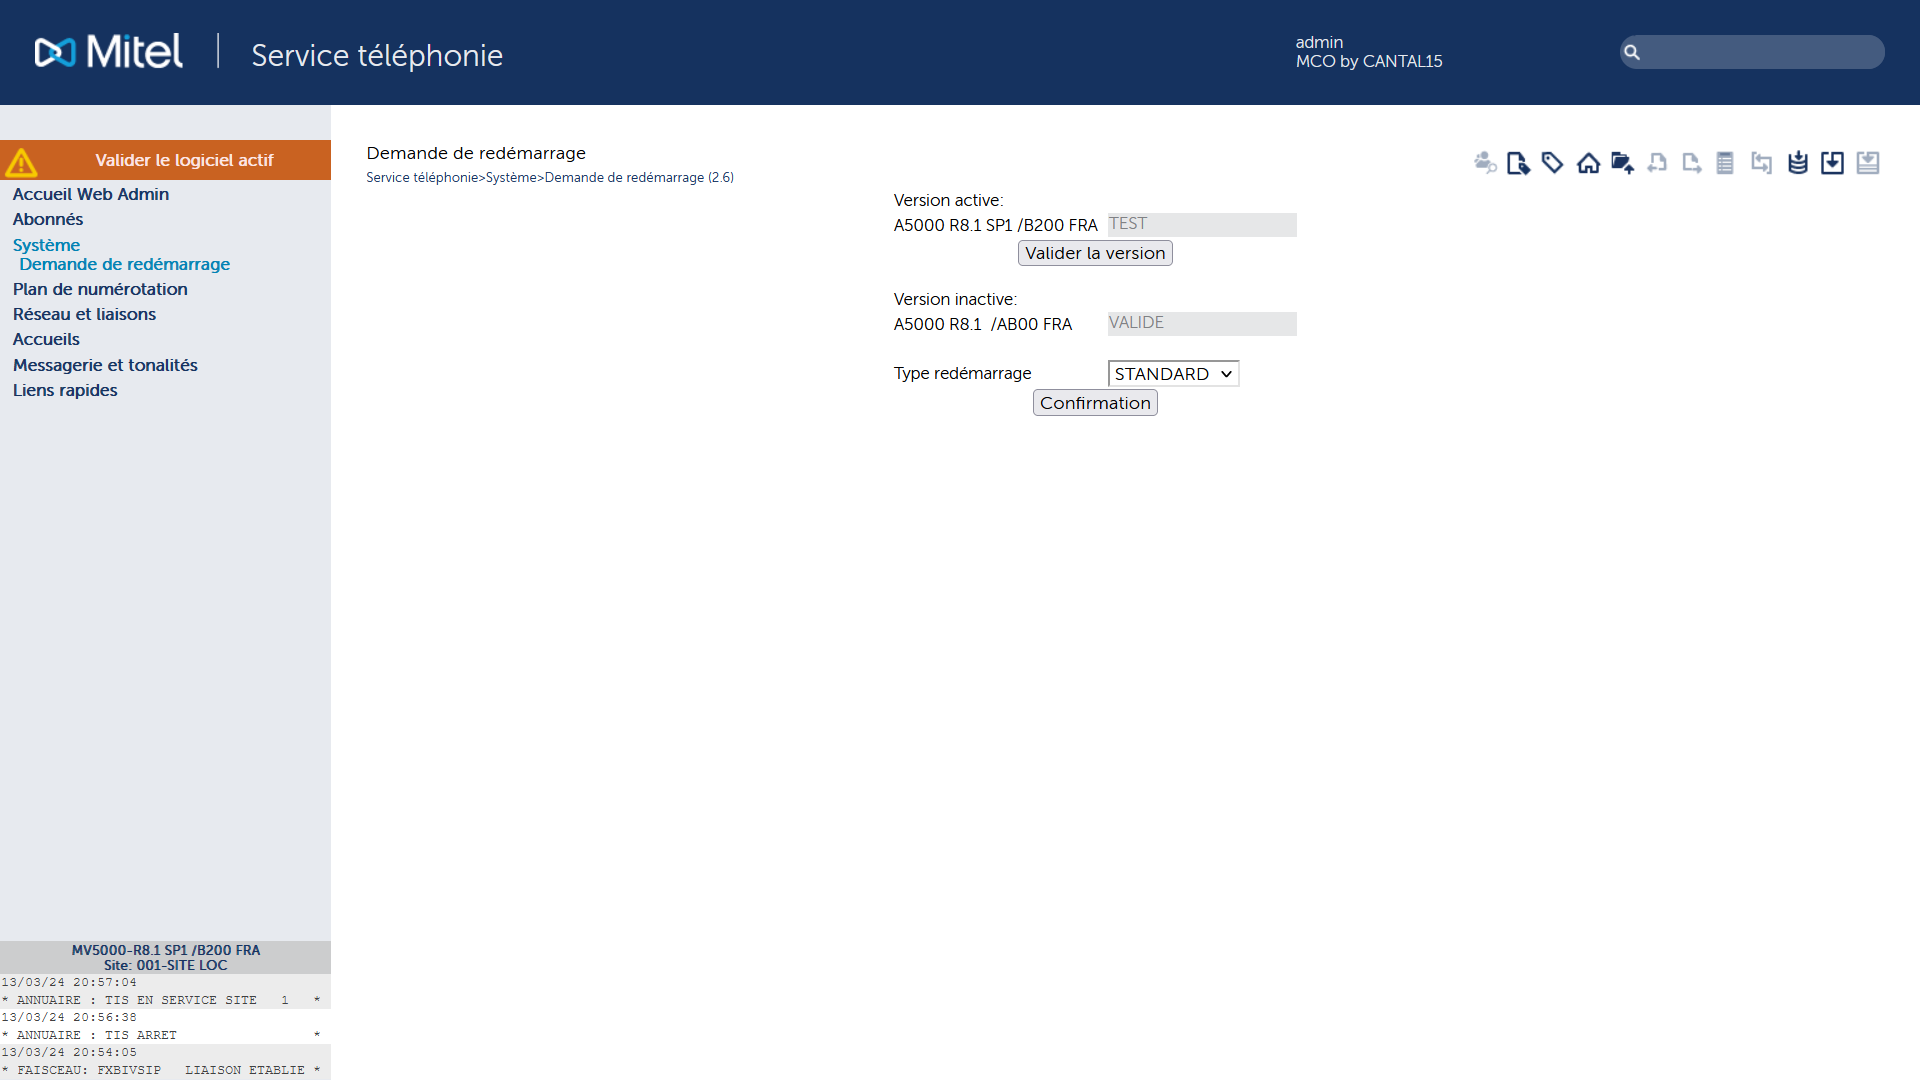Click Abonnés navigation link
Screen dimensions: 1920x1080
47,219
